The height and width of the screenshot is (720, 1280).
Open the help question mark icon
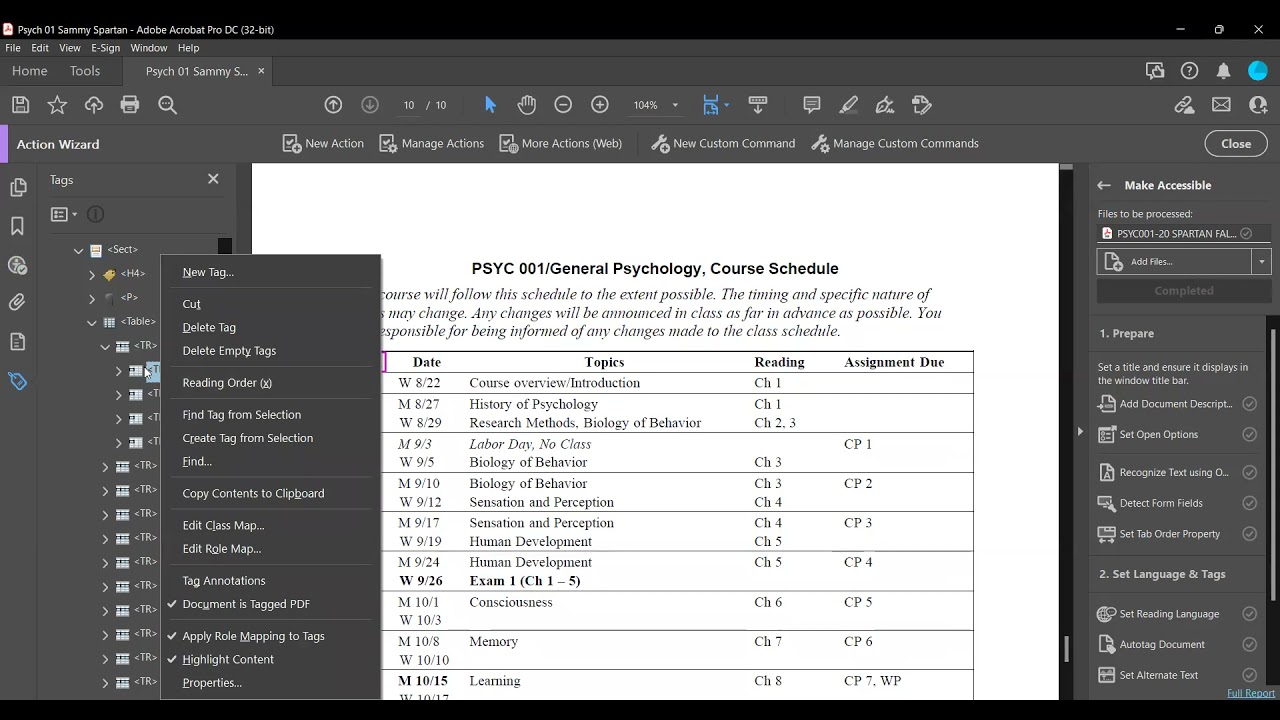pyautogui.click(x=1189, y=71)
